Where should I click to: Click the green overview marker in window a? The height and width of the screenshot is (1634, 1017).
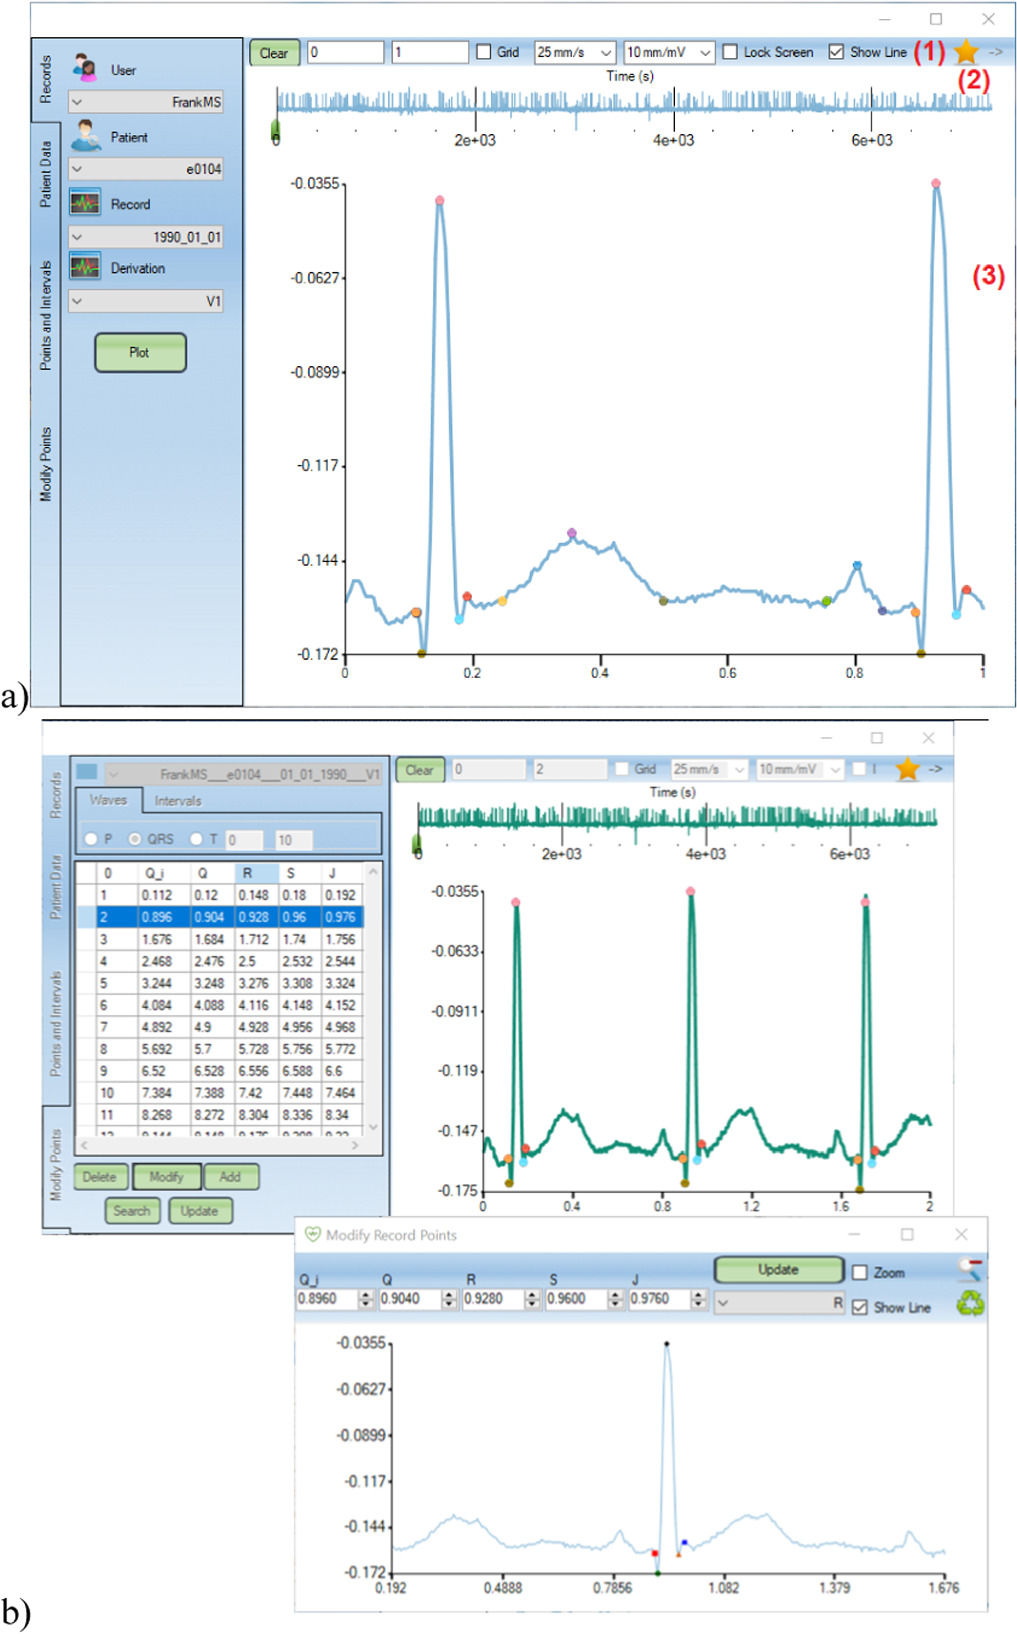(276, 130)
